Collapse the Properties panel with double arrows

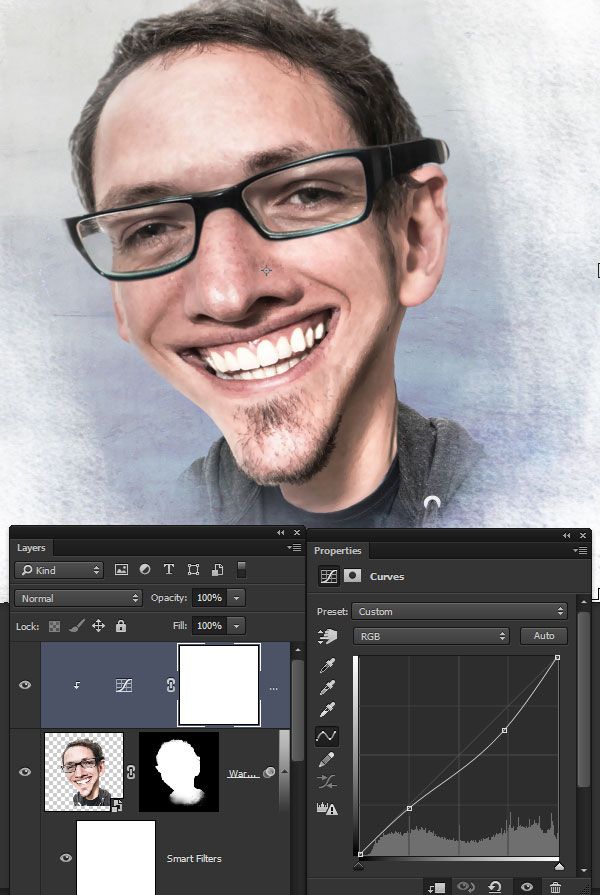566,535
